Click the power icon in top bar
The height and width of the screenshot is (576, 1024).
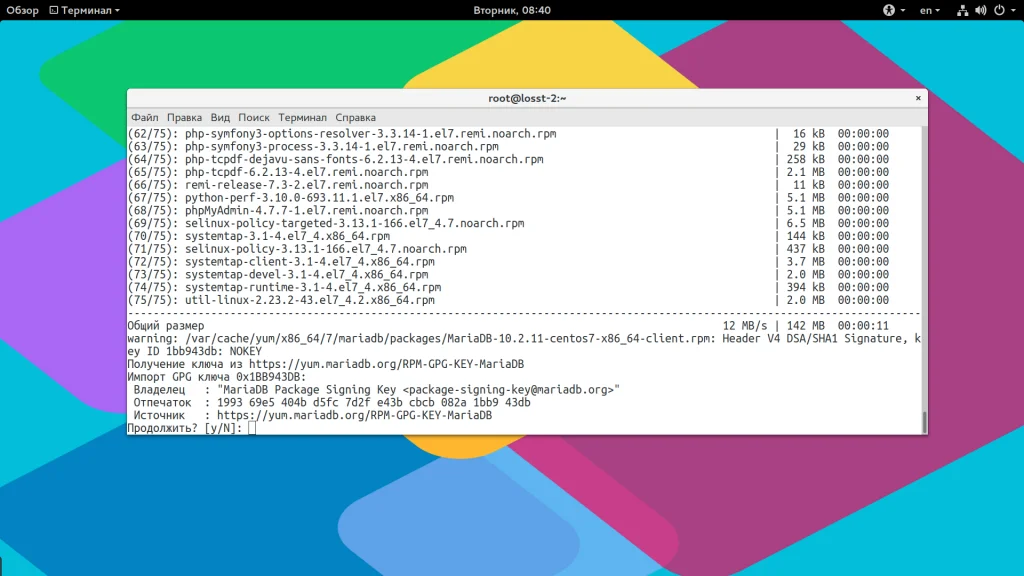point(999,10)
